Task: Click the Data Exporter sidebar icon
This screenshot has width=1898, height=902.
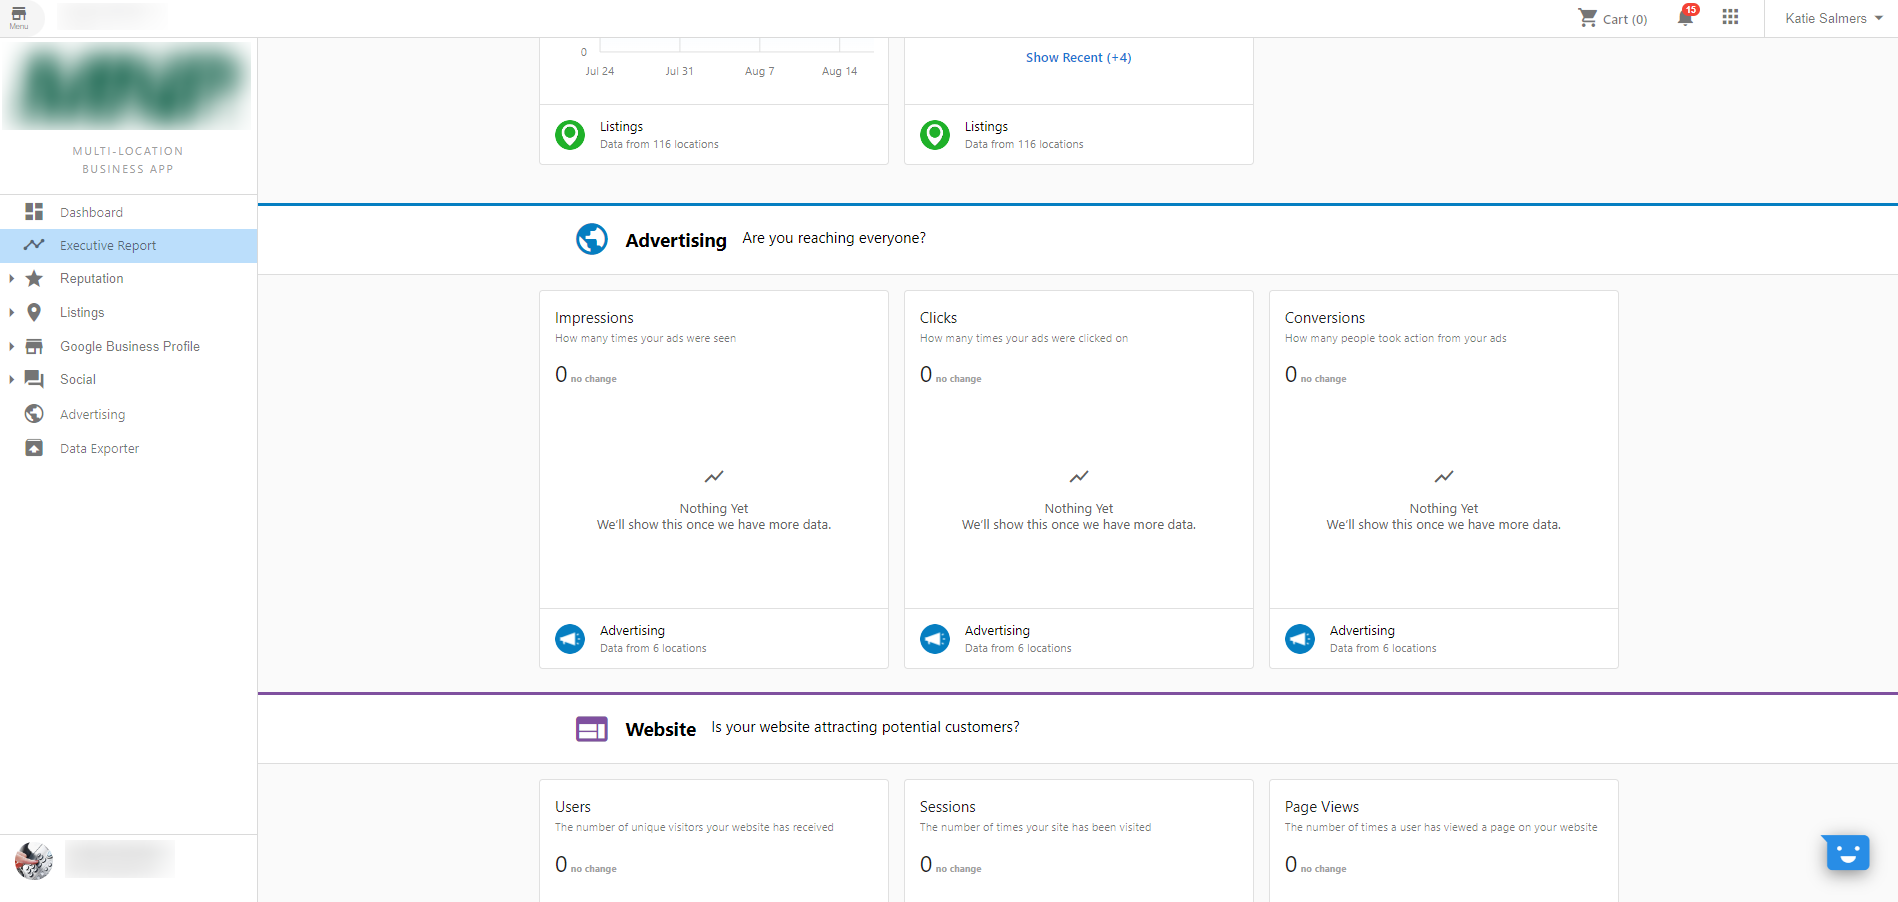Action: pos(34,448)
